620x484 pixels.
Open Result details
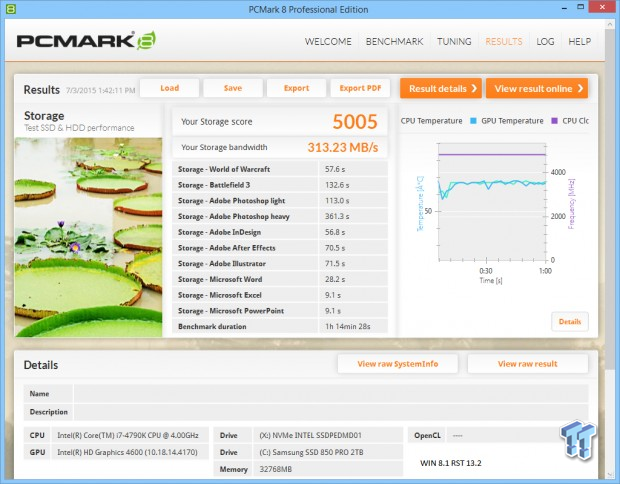pyautogui.click(x=440, y=88)
